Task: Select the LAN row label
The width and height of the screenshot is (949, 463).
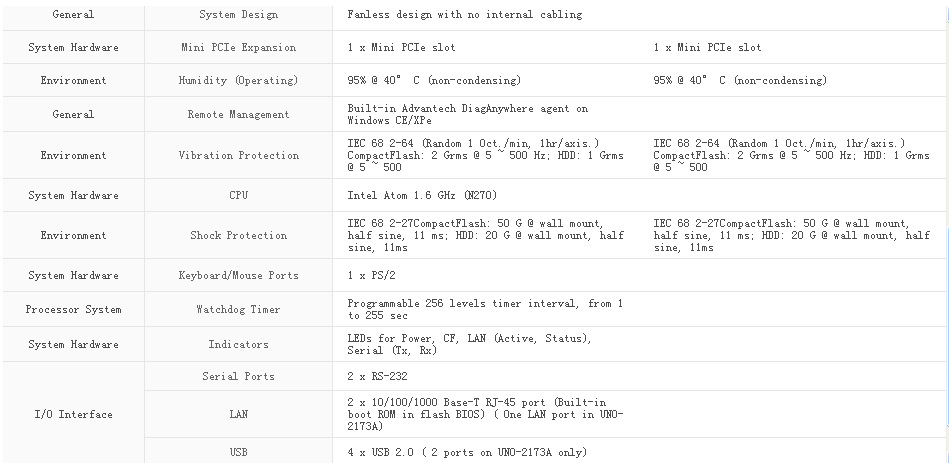Action: pyautogui.click(x=238, y=414)
